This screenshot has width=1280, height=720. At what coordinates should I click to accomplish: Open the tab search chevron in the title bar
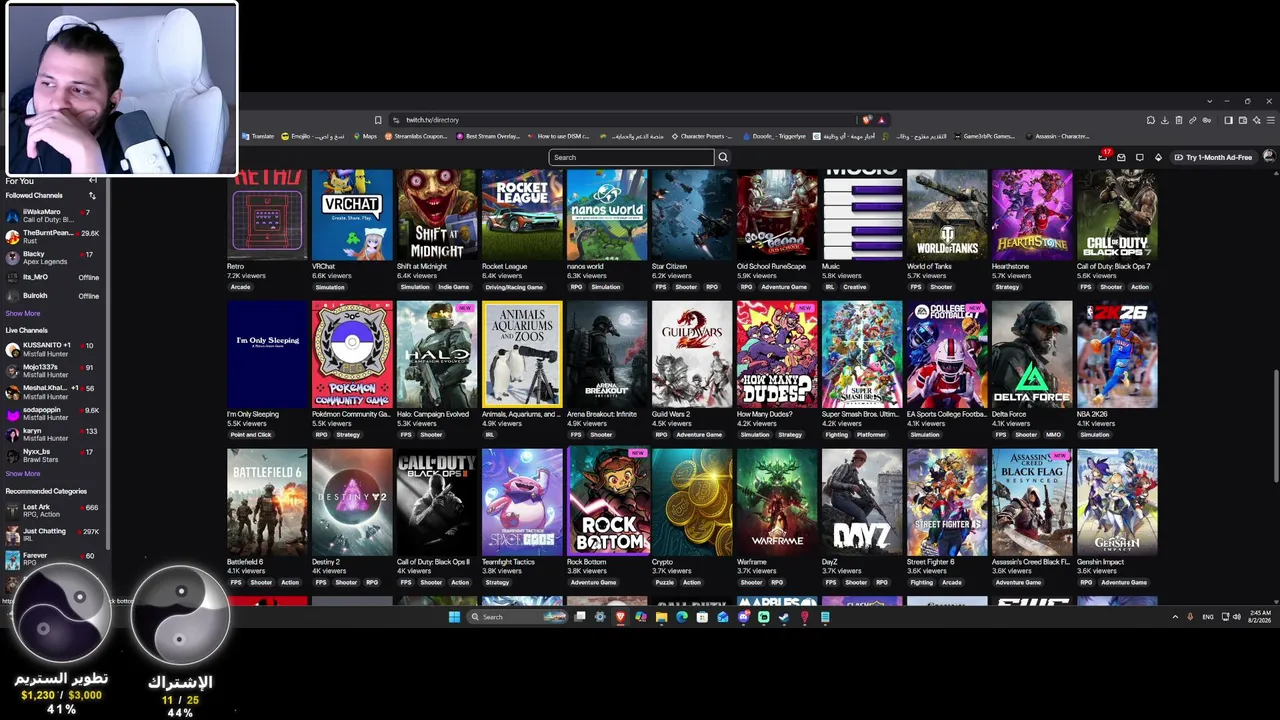click(x=1208, y=101)
